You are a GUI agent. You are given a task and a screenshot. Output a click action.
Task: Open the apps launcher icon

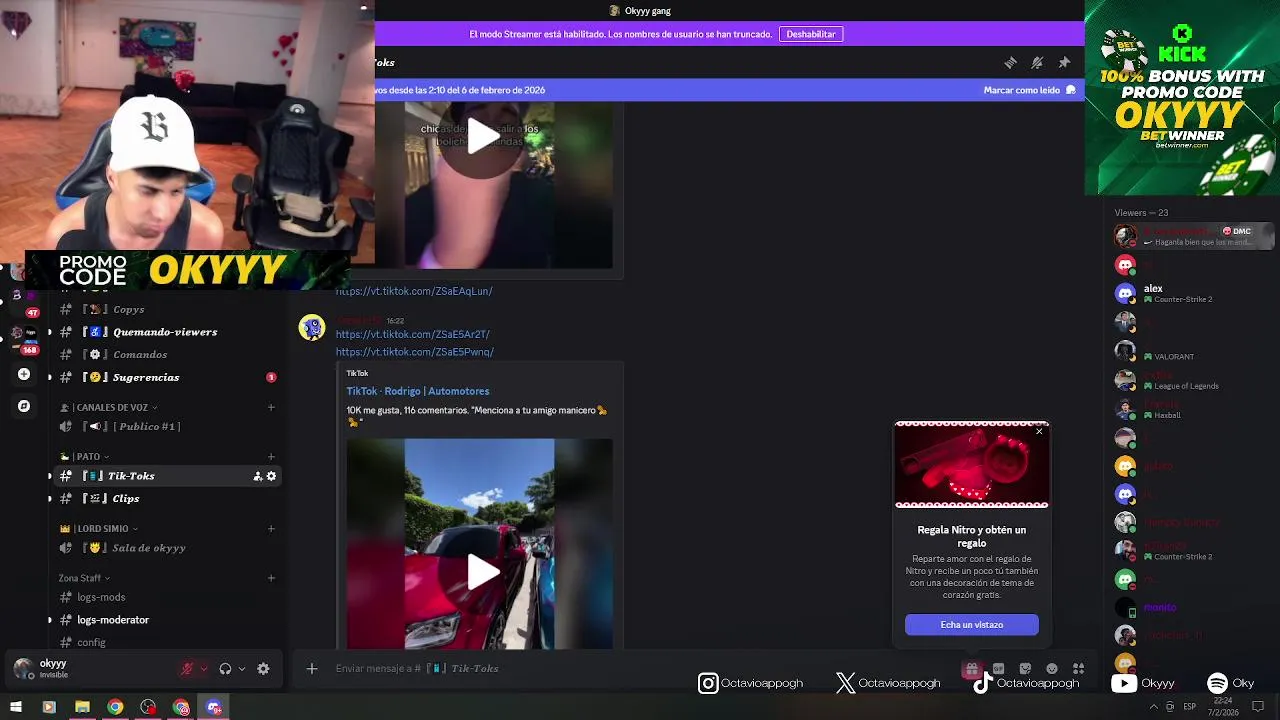1078,669
